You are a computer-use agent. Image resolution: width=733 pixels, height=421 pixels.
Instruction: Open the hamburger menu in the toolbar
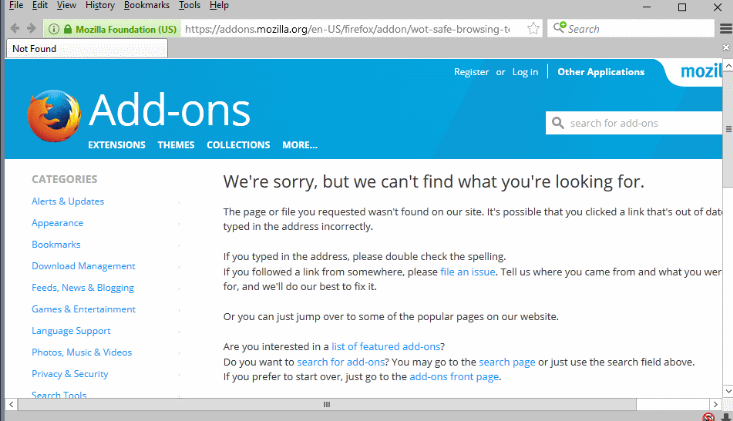coord(726,29)
